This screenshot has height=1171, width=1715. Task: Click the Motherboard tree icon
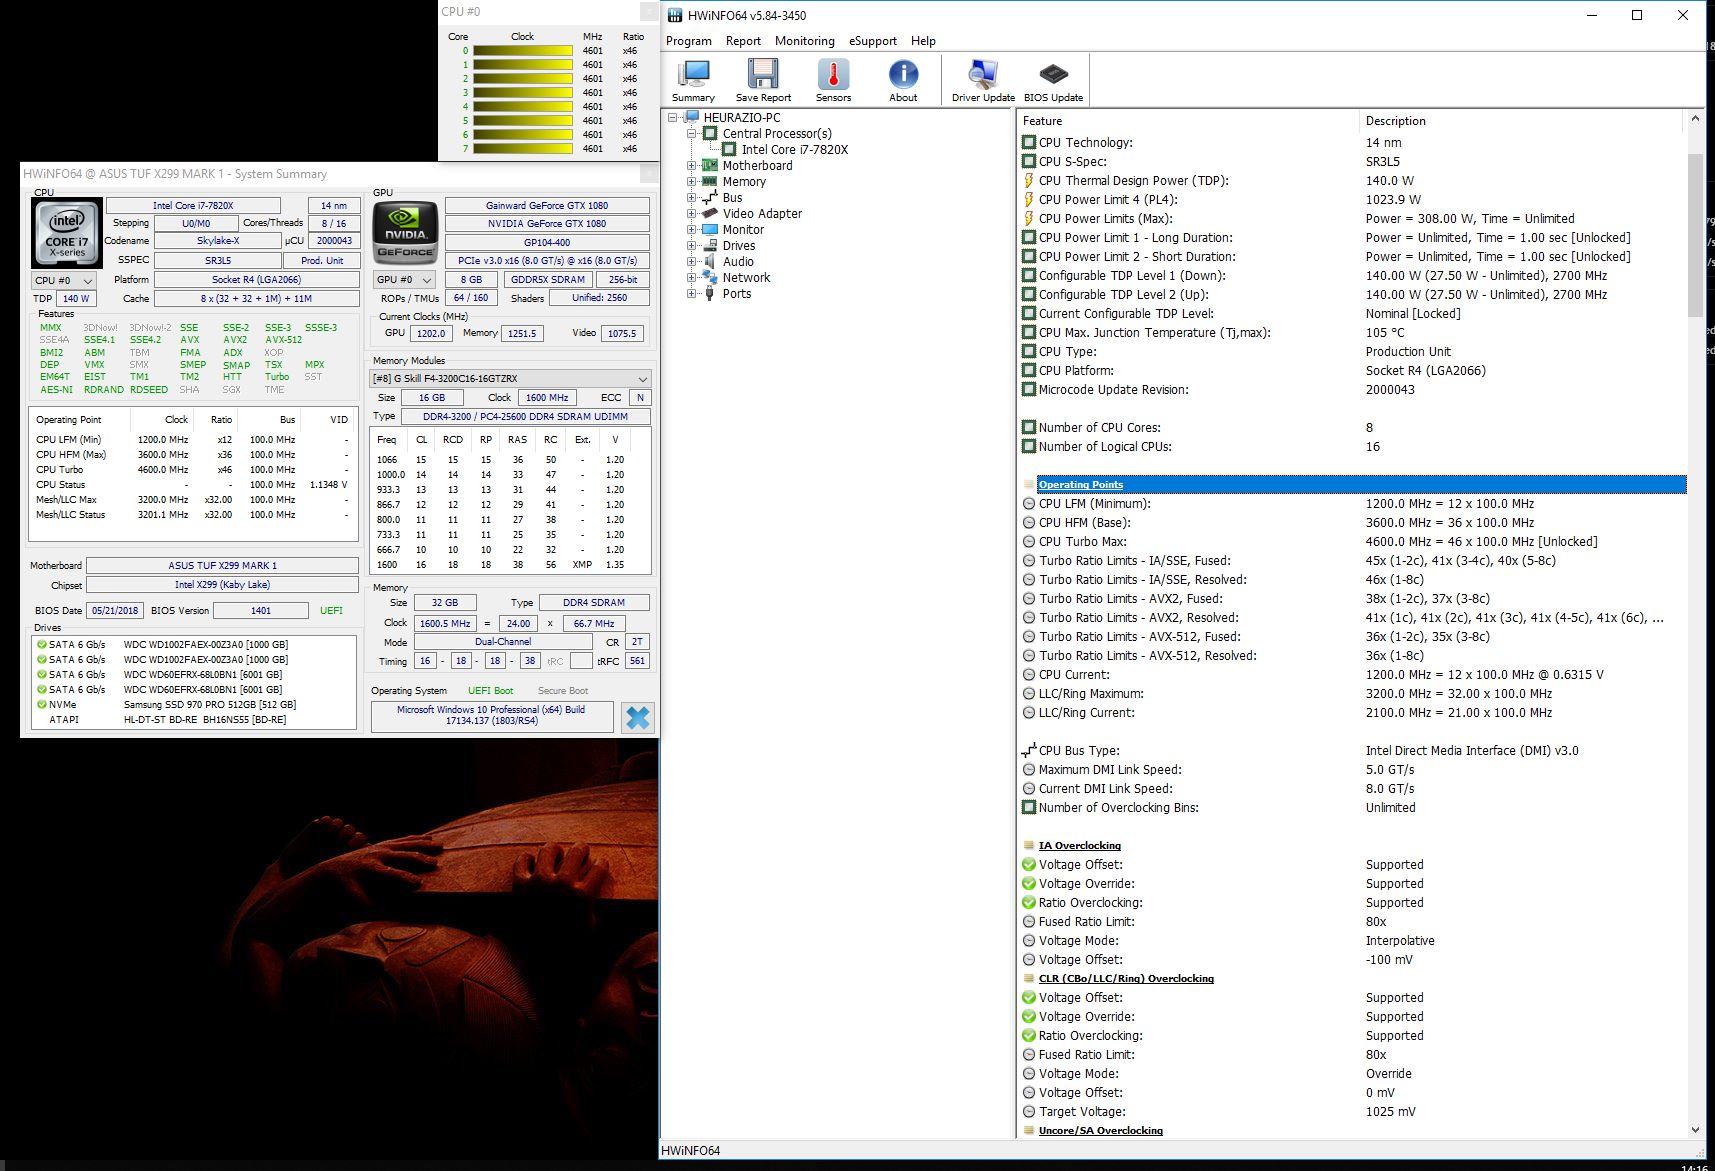click(x=710, y=165)
